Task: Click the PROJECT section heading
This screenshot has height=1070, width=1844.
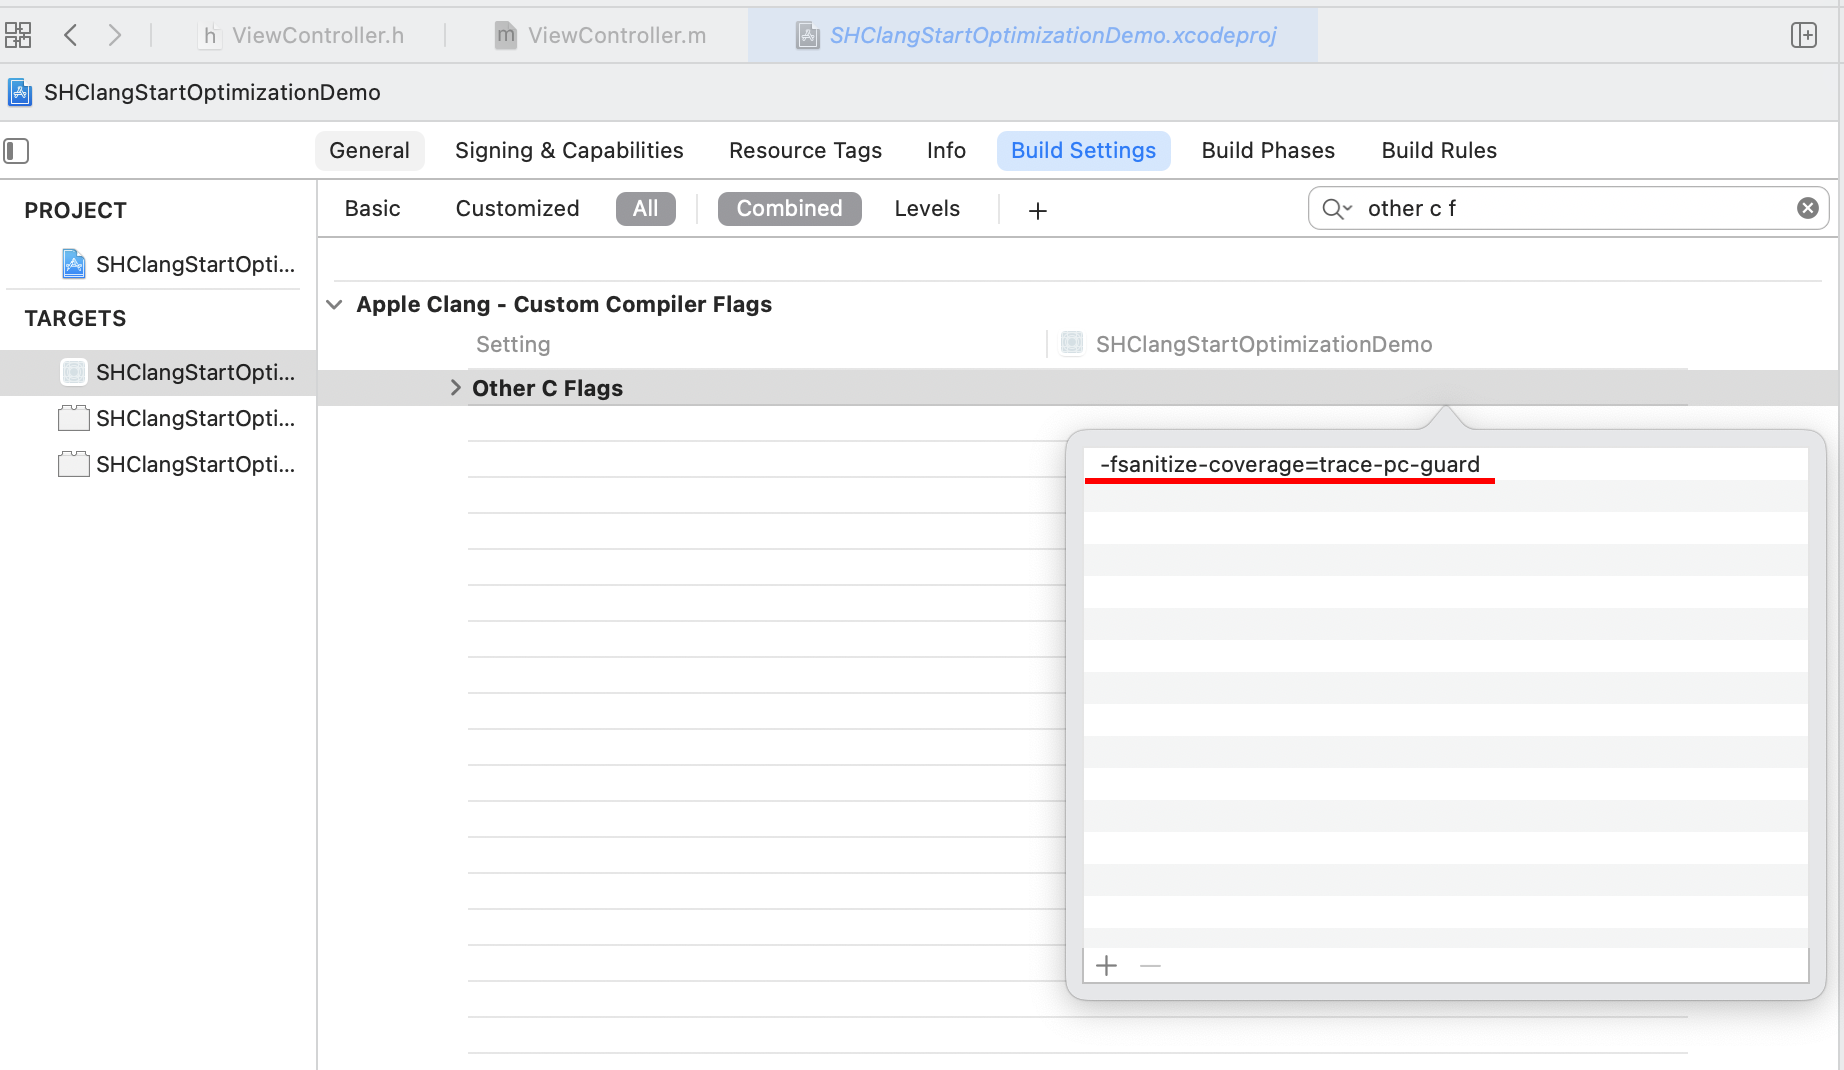Action: [76, 210]
